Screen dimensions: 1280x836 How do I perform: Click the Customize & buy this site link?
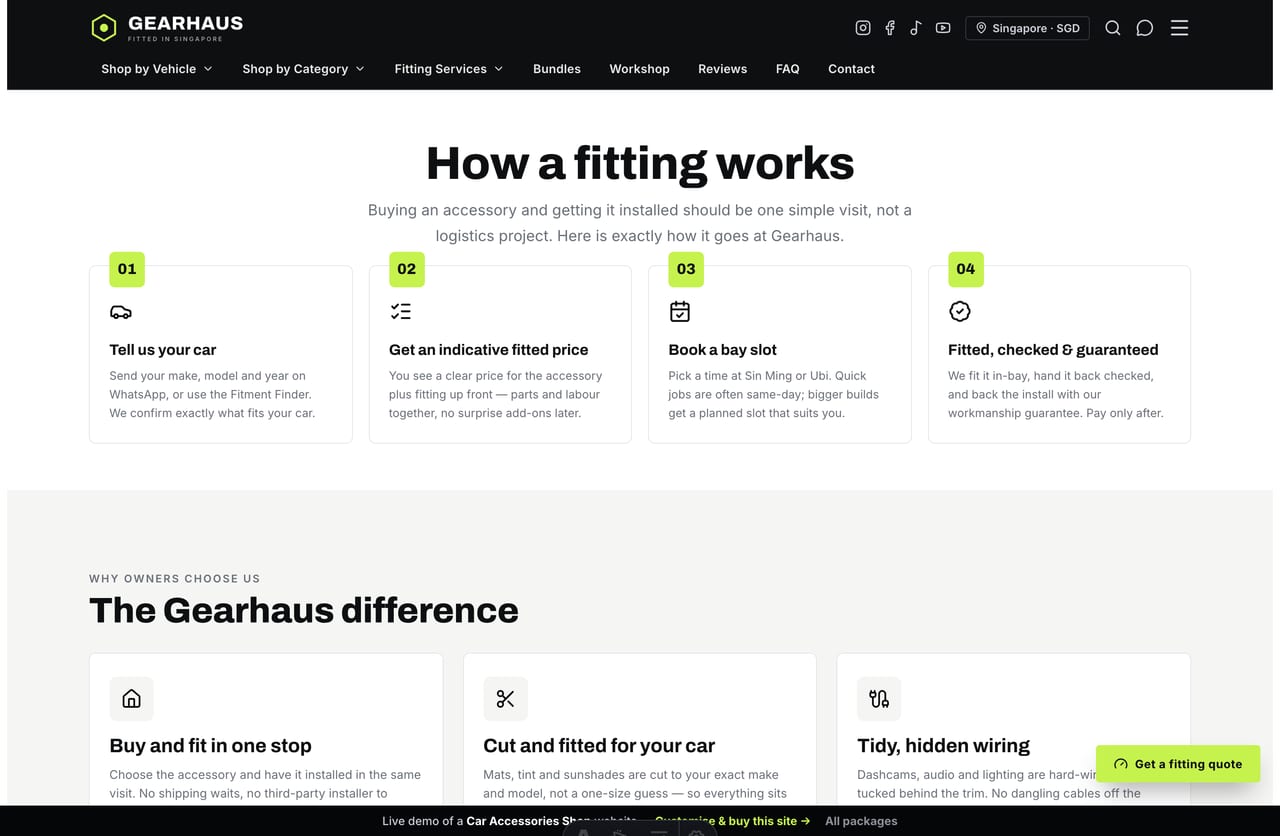732,821
